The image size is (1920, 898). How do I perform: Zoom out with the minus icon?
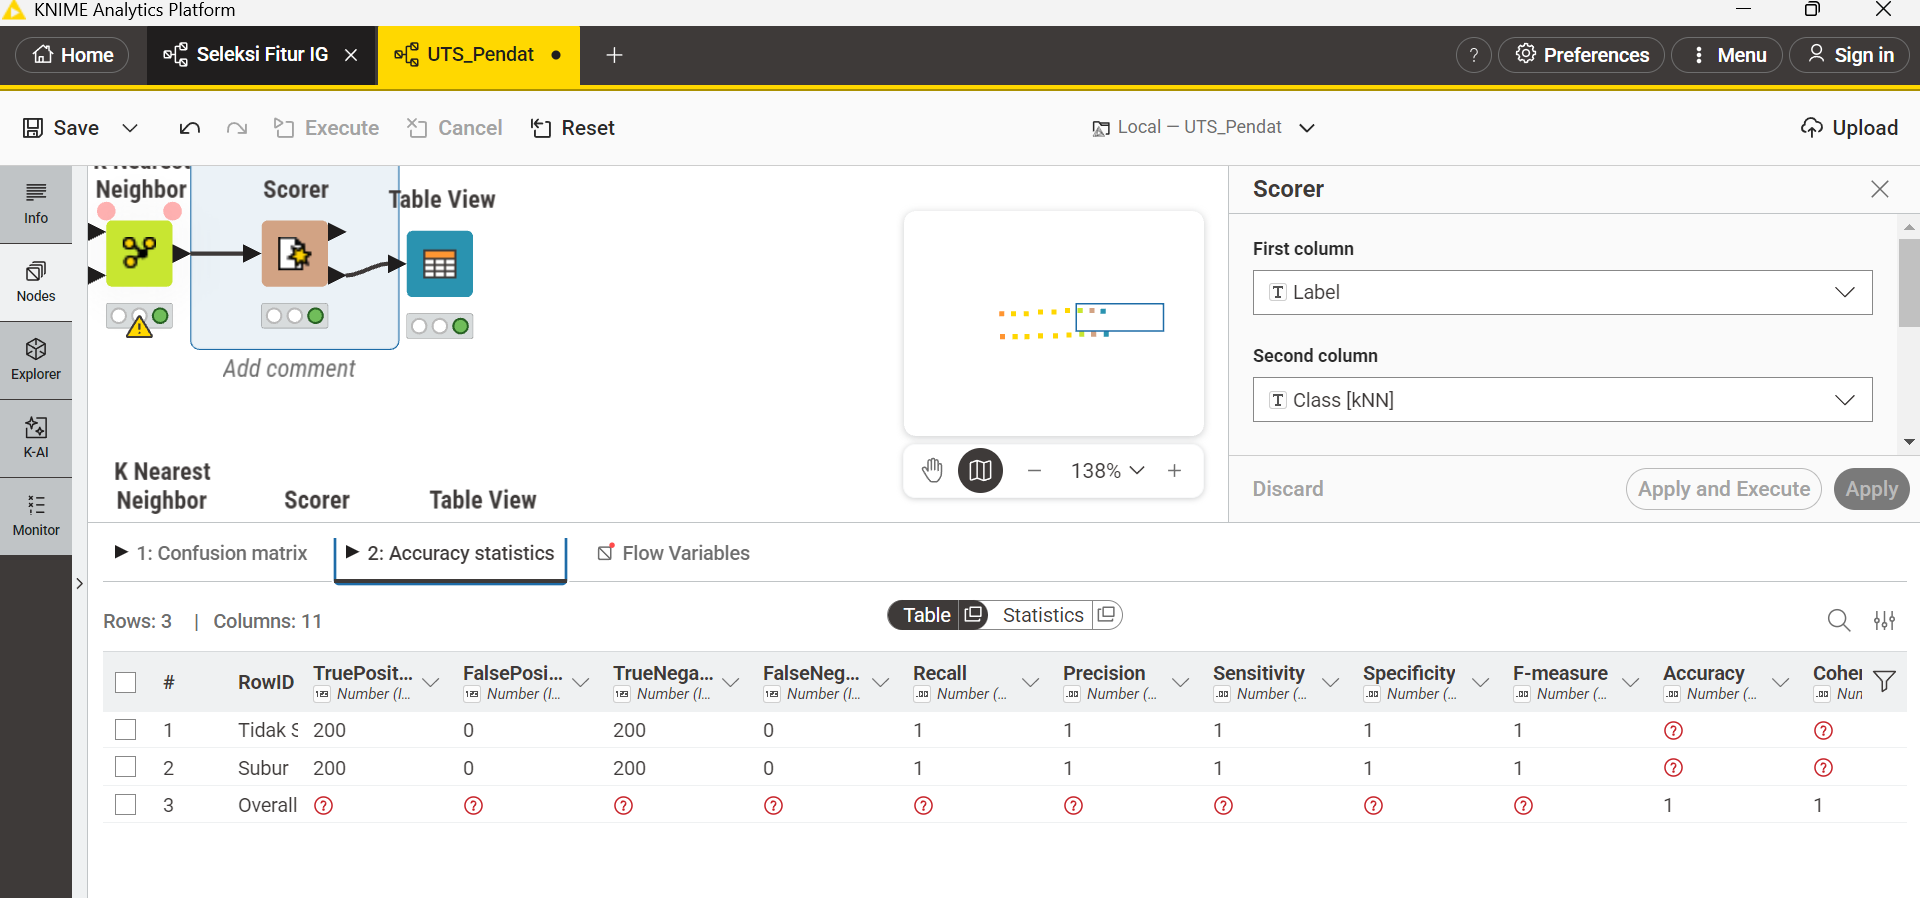pyautogui.click(x=1035, y=470)
